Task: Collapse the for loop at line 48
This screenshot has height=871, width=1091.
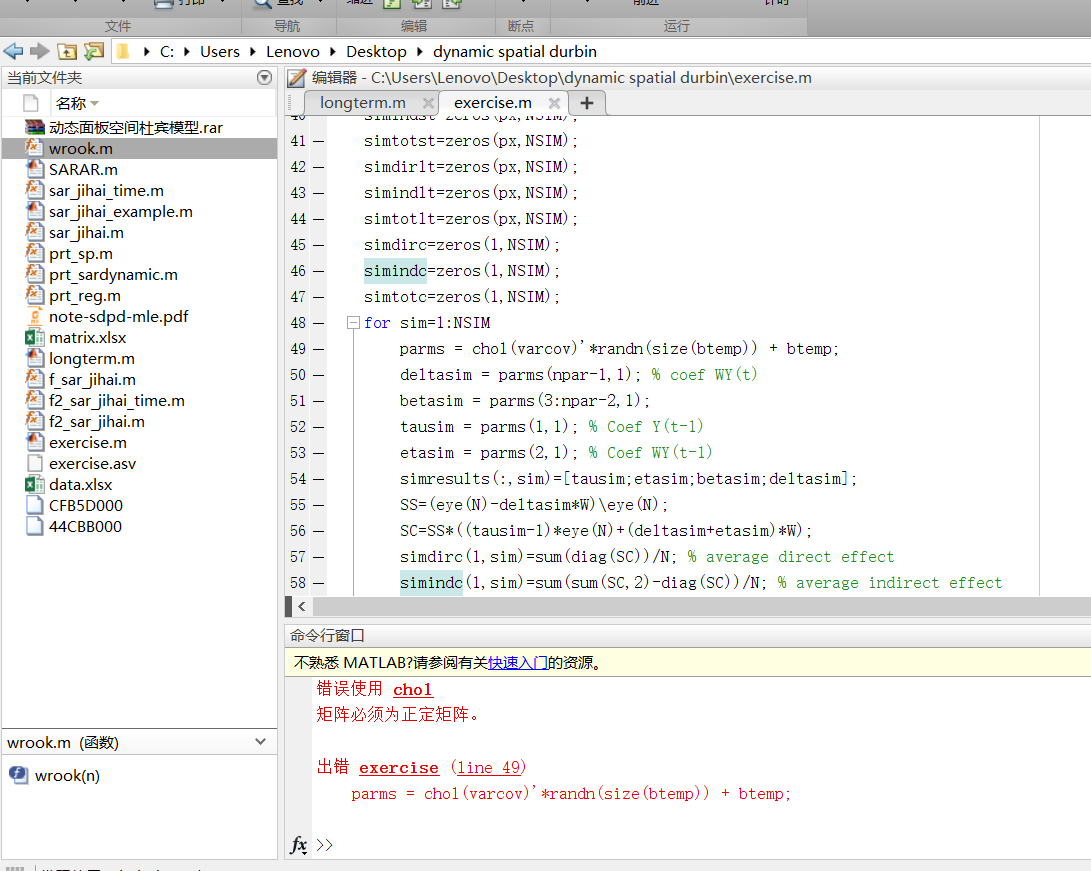Action: click(x=352, y=323)
